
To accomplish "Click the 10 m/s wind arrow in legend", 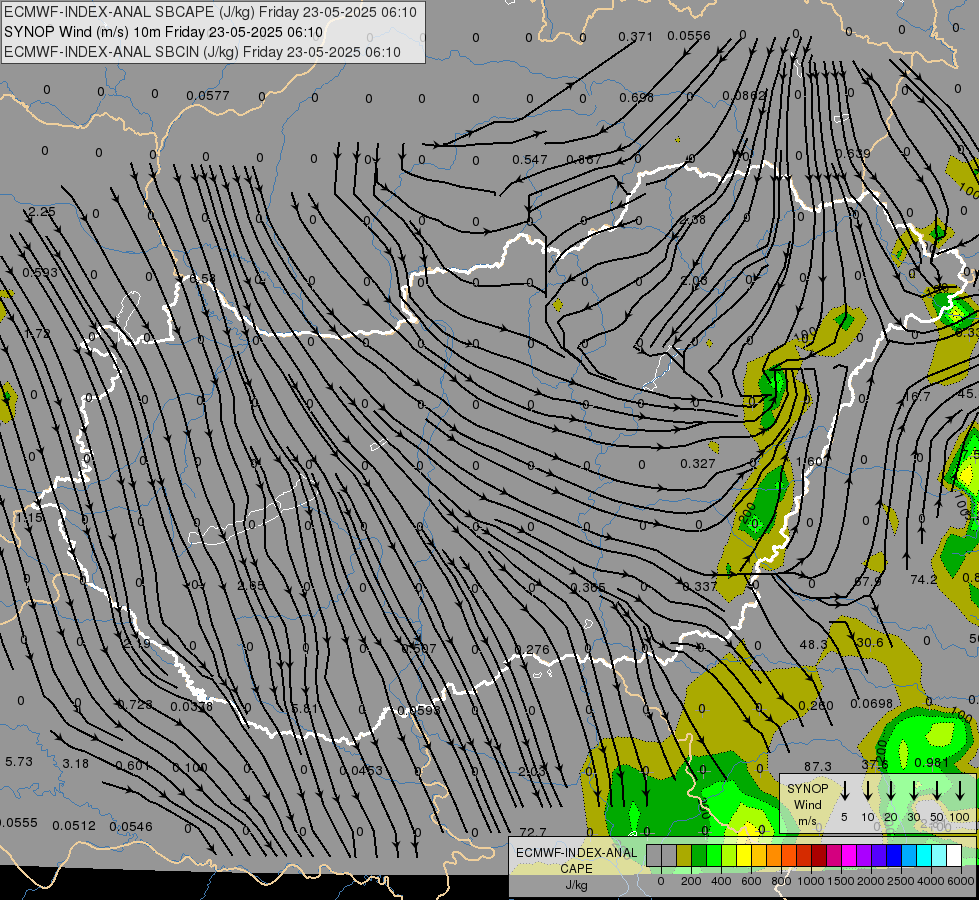I will pyautogui.click(x=868, y=789).
